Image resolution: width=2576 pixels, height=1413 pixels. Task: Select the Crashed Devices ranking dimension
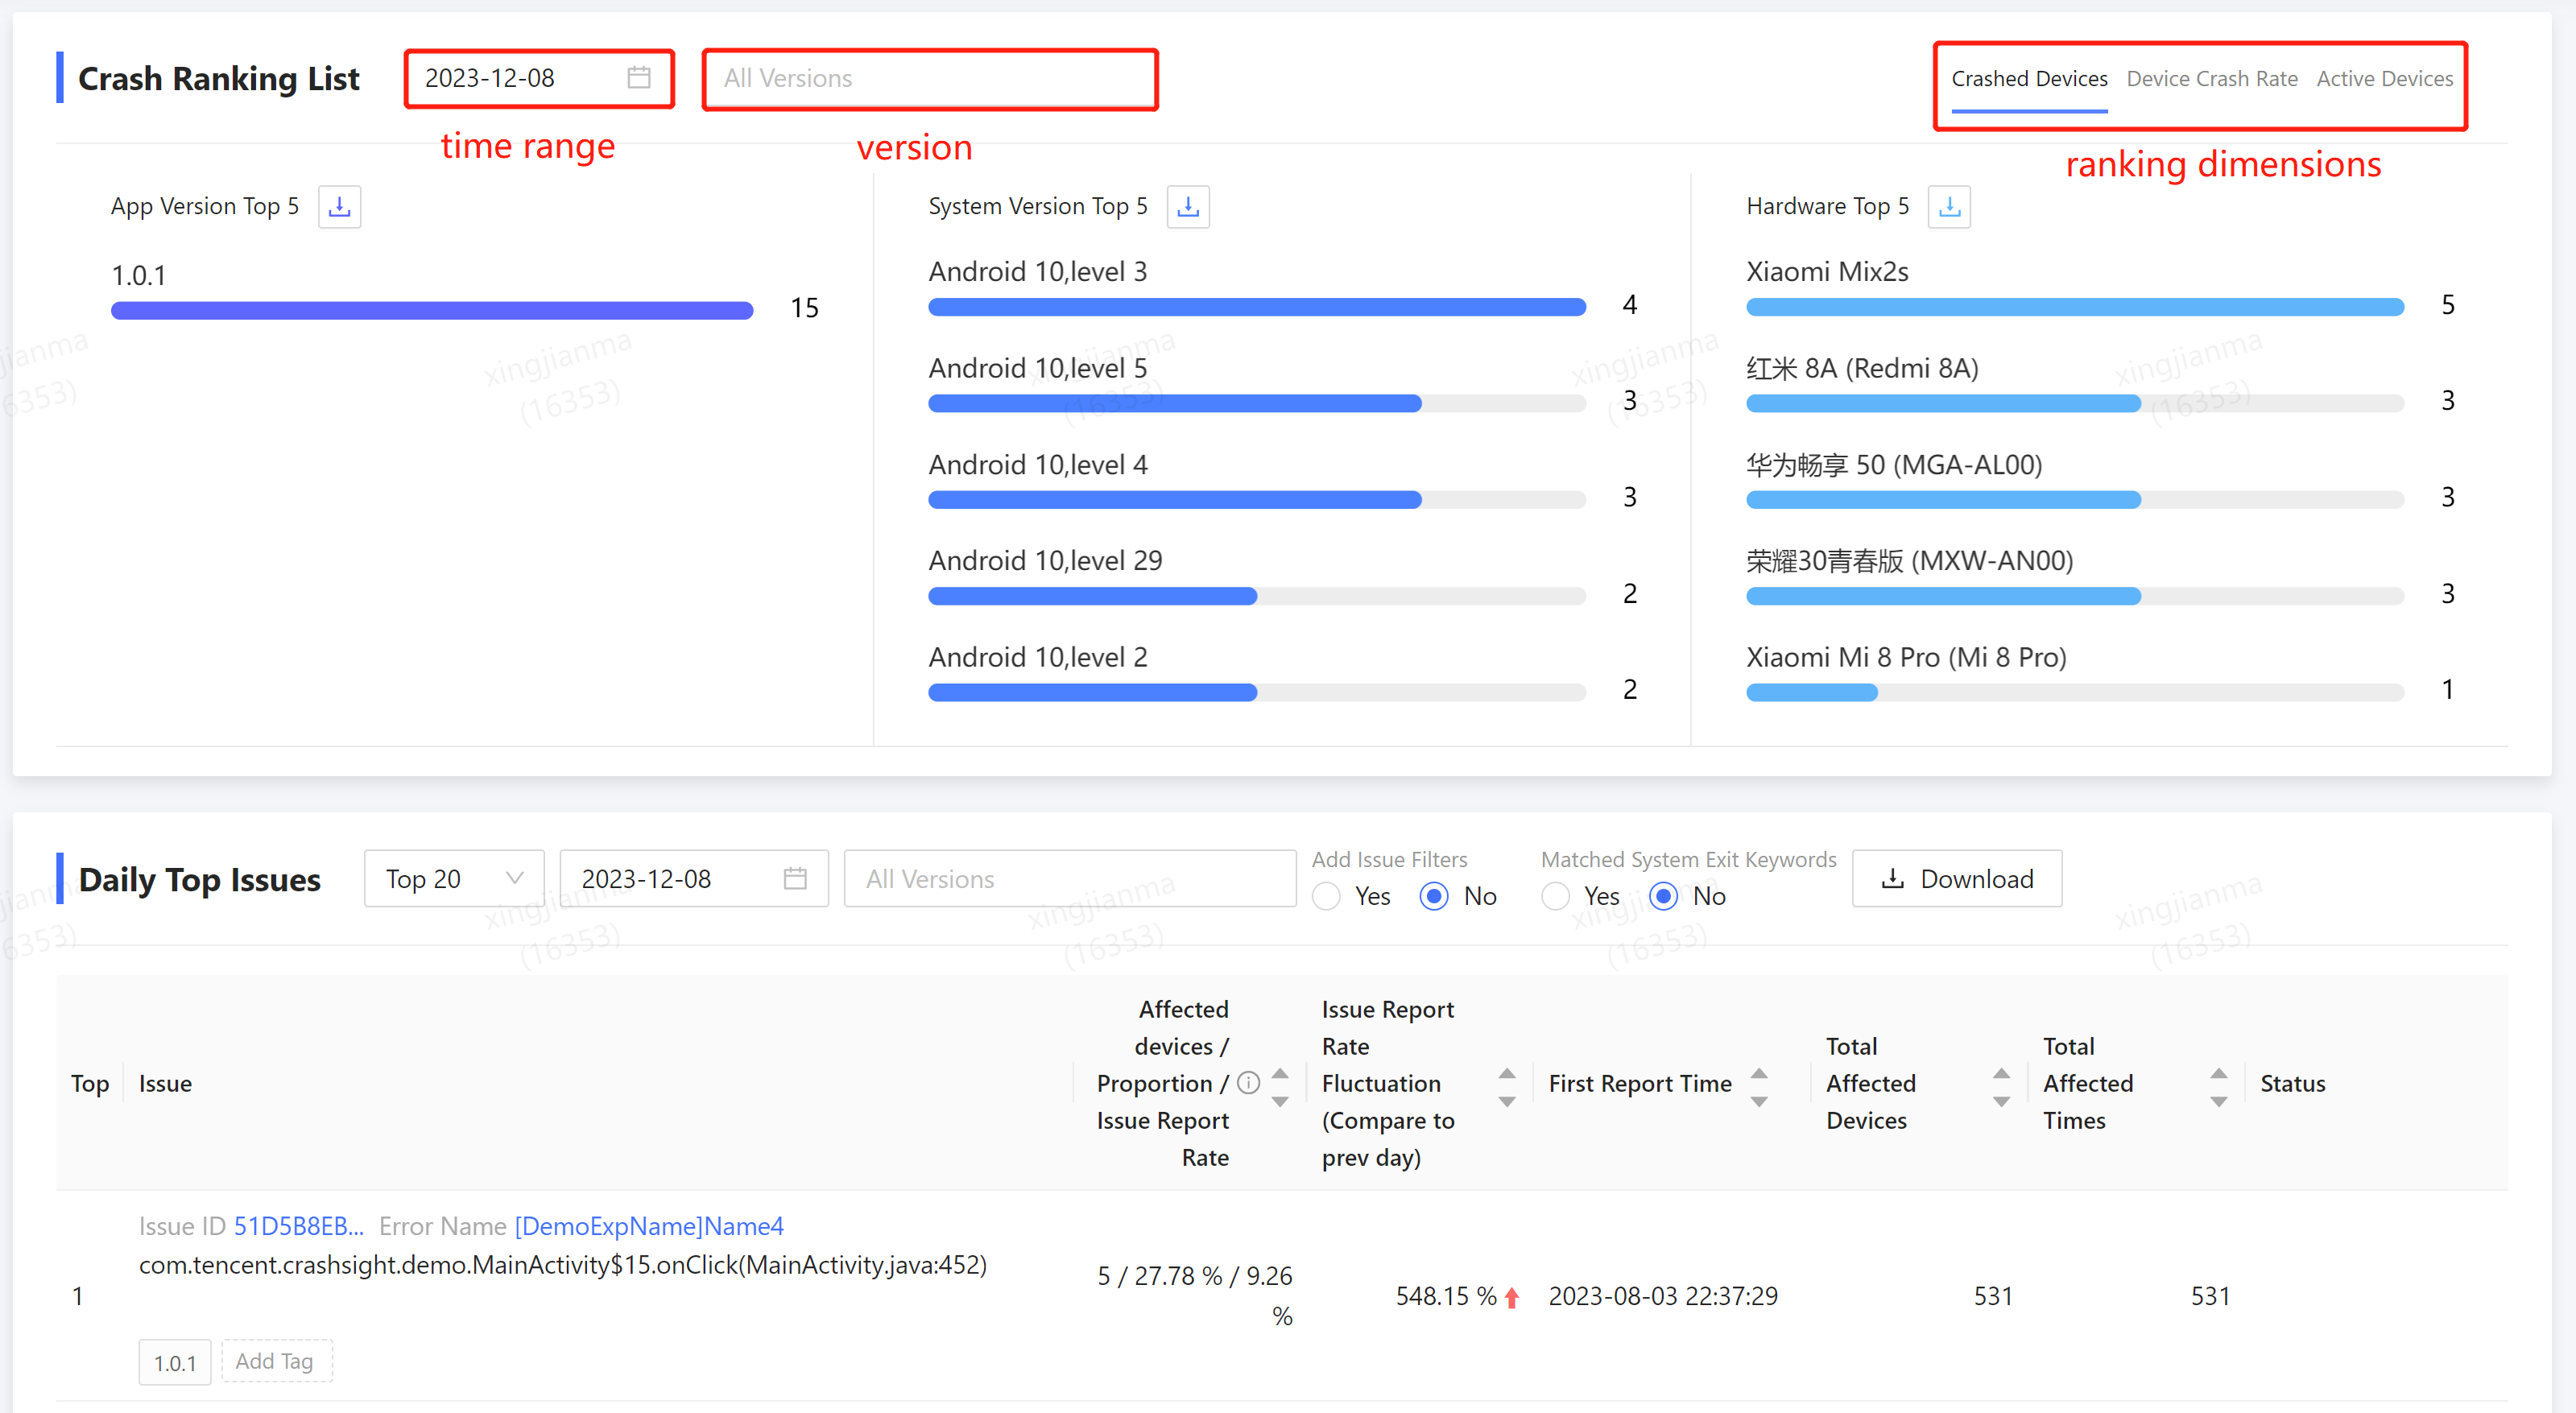(2024, 76)
